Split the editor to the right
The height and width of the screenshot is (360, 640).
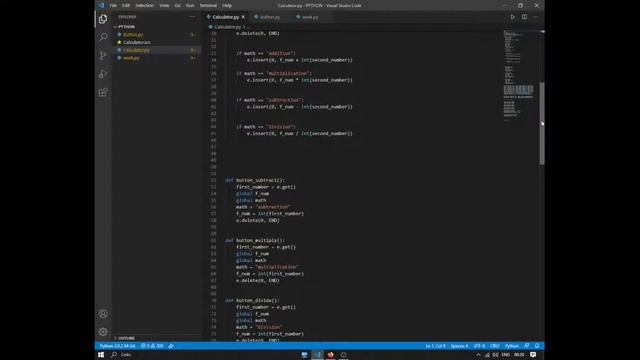[x=524, y=17]
